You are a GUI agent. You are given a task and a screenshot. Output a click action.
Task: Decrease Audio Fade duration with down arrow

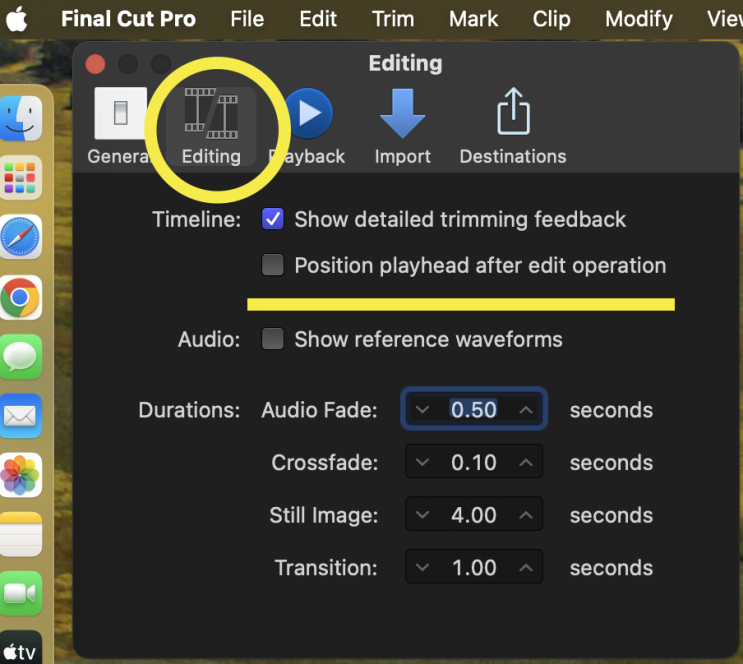click(x=422, y=410)
